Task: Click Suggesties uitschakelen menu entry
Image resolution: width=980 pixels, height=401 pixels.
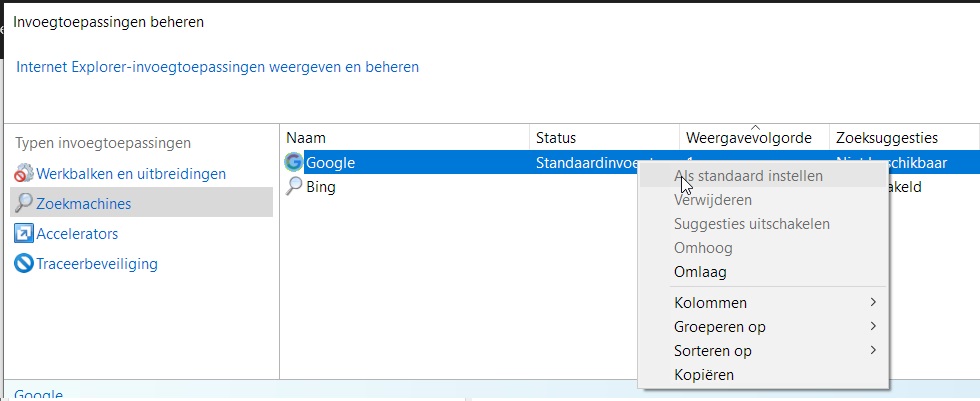Action: (x=751, y=224)
